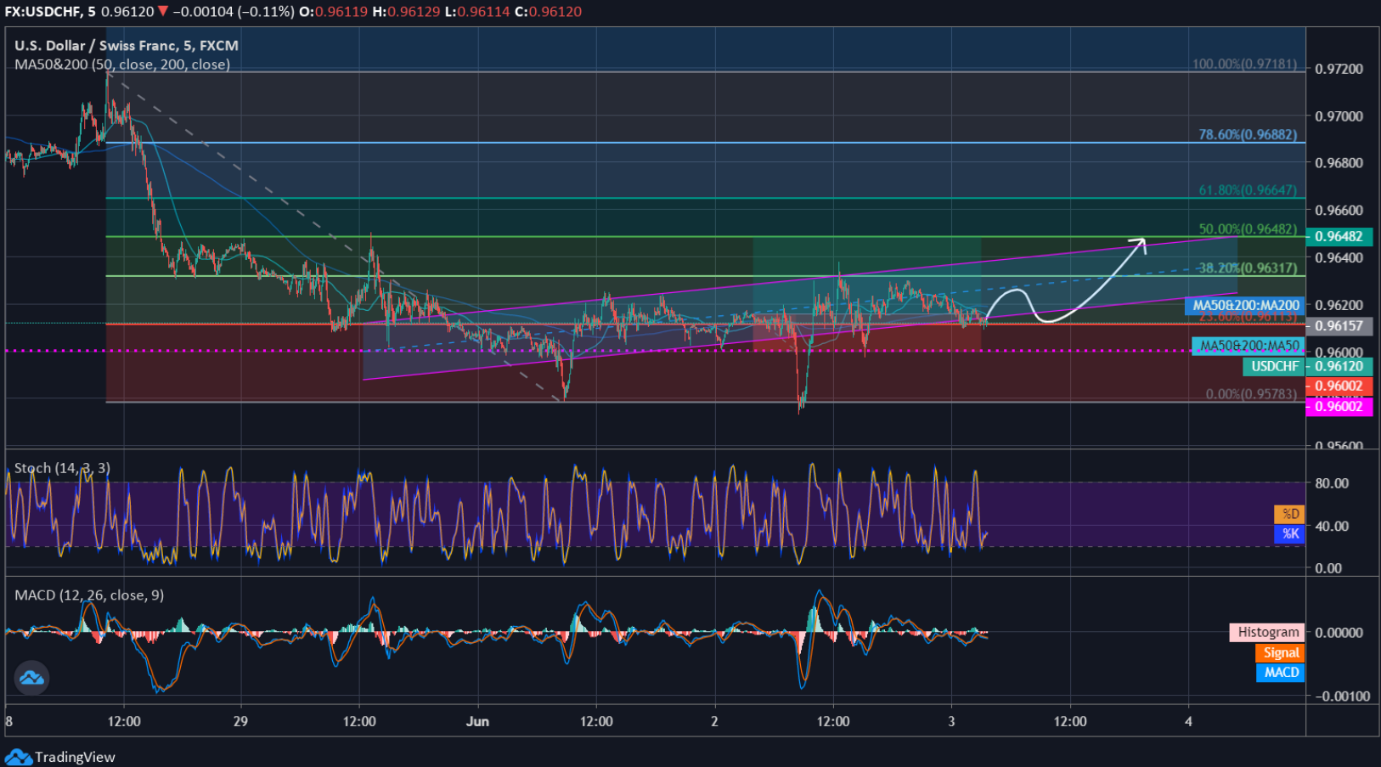Click the round TradingView cloud icon in MACD pane
Image resolution: width=1381 pixels, height=767 pixels.
tap(33, 679)
